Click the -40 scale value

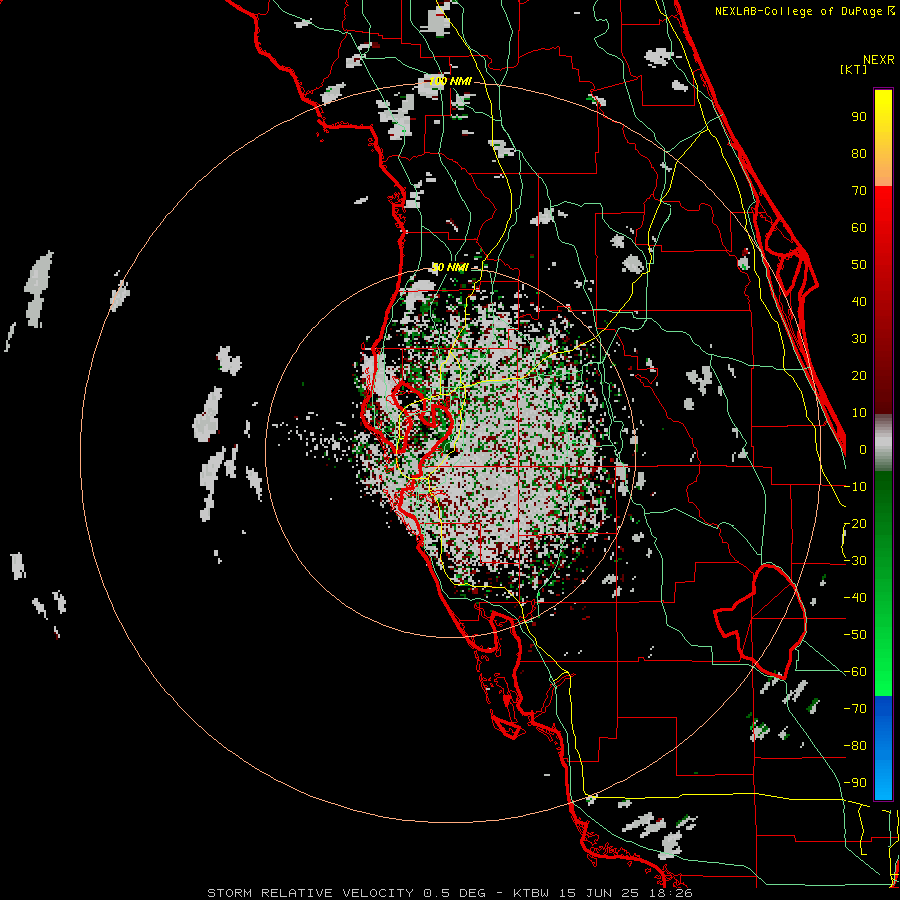[855, 598]
